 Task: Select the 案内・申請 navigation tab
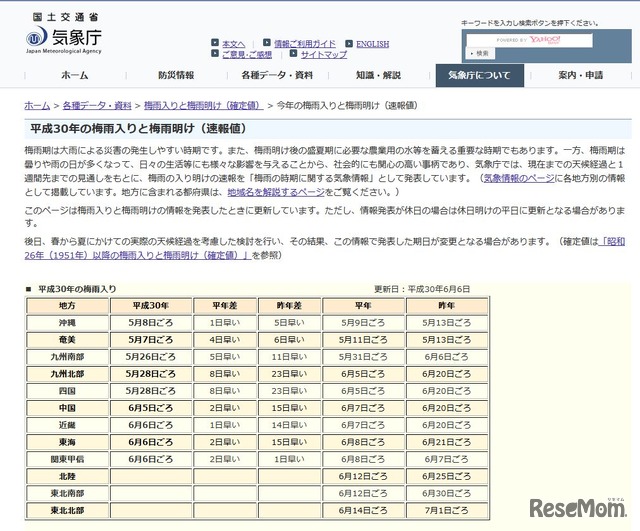[x=581, y=75]
